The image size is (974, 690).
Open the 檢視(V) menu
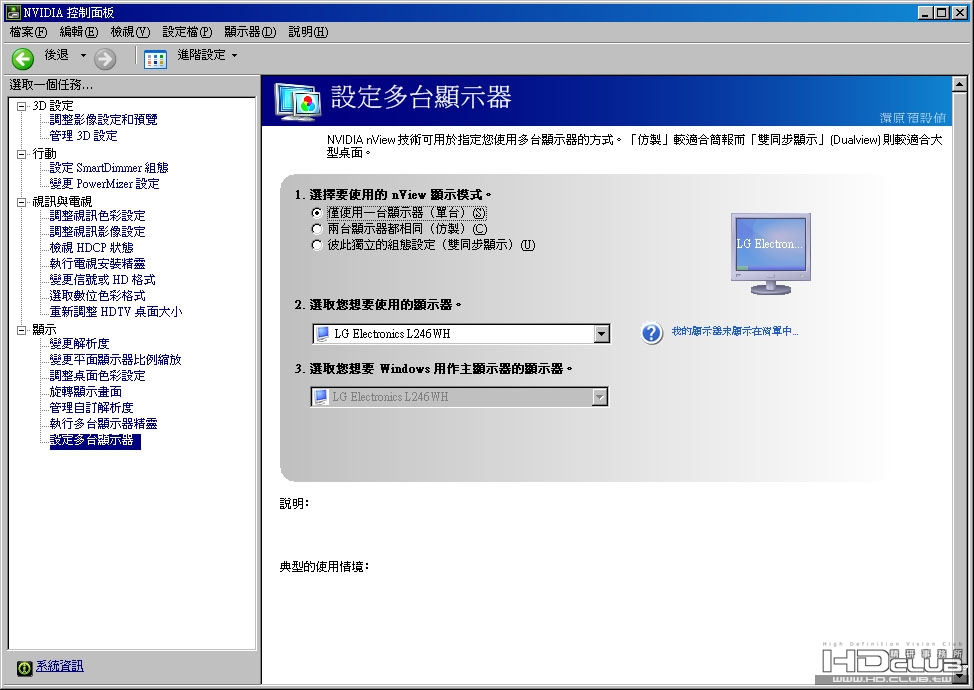click(x=130, y=32)
